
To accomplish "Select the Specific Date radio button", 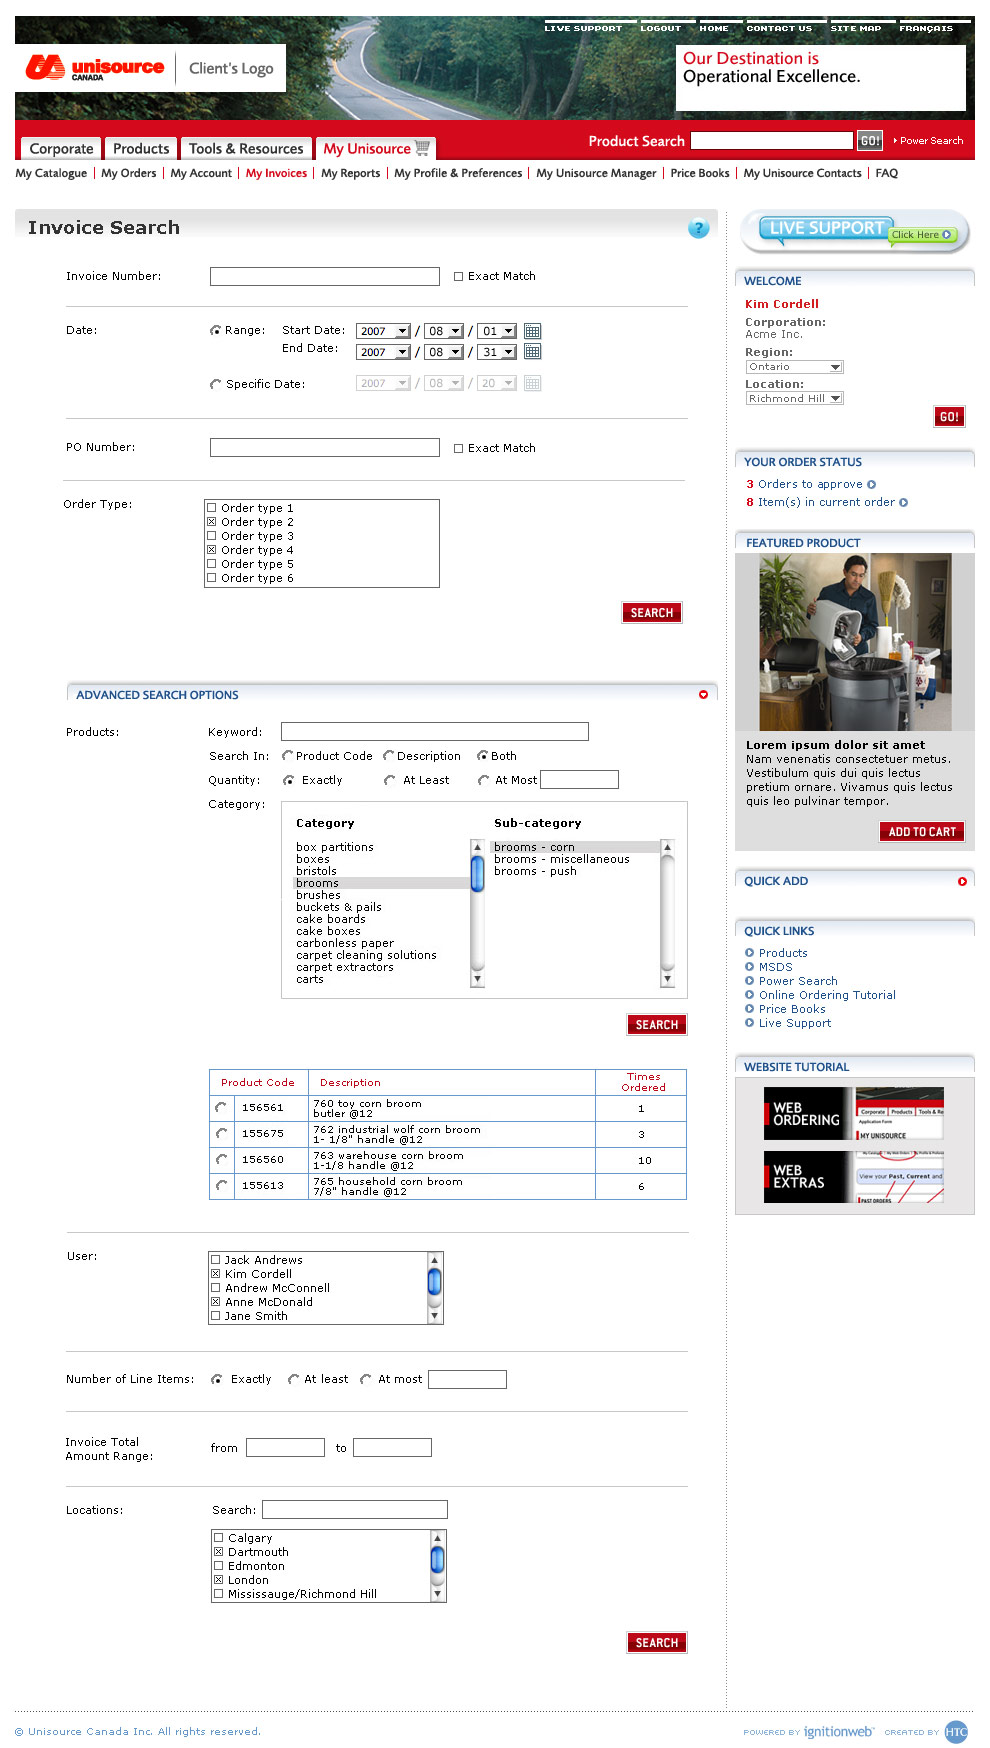I will coord(215,384).
